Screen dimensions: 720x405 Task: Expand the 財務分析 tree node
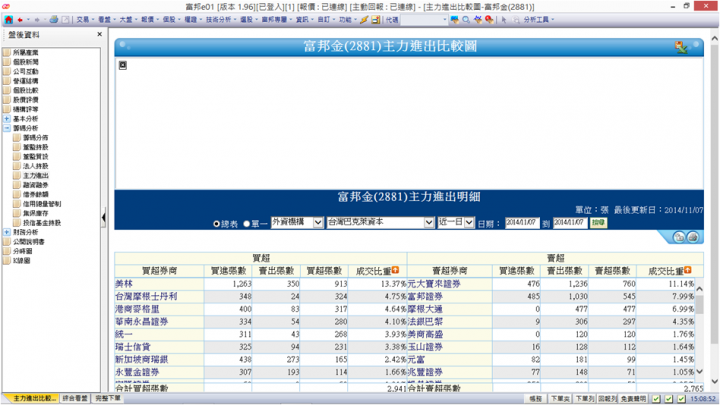7,232
